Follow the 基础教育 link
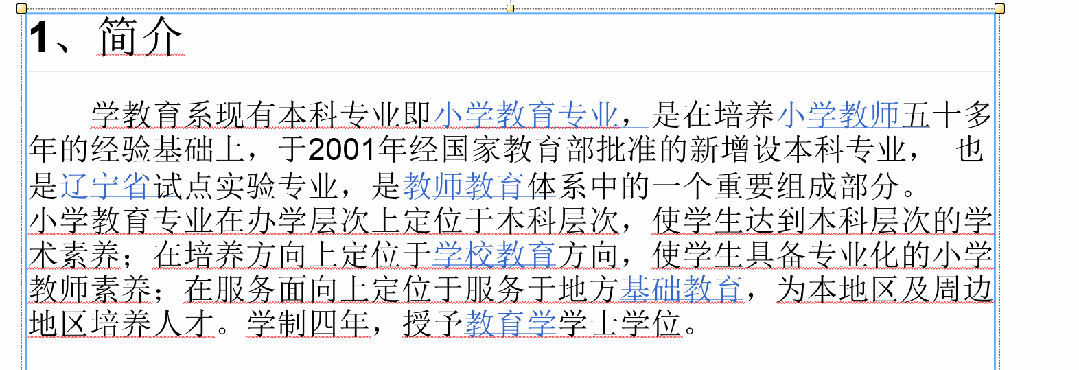1079x370 pixels. coord(681,290)
